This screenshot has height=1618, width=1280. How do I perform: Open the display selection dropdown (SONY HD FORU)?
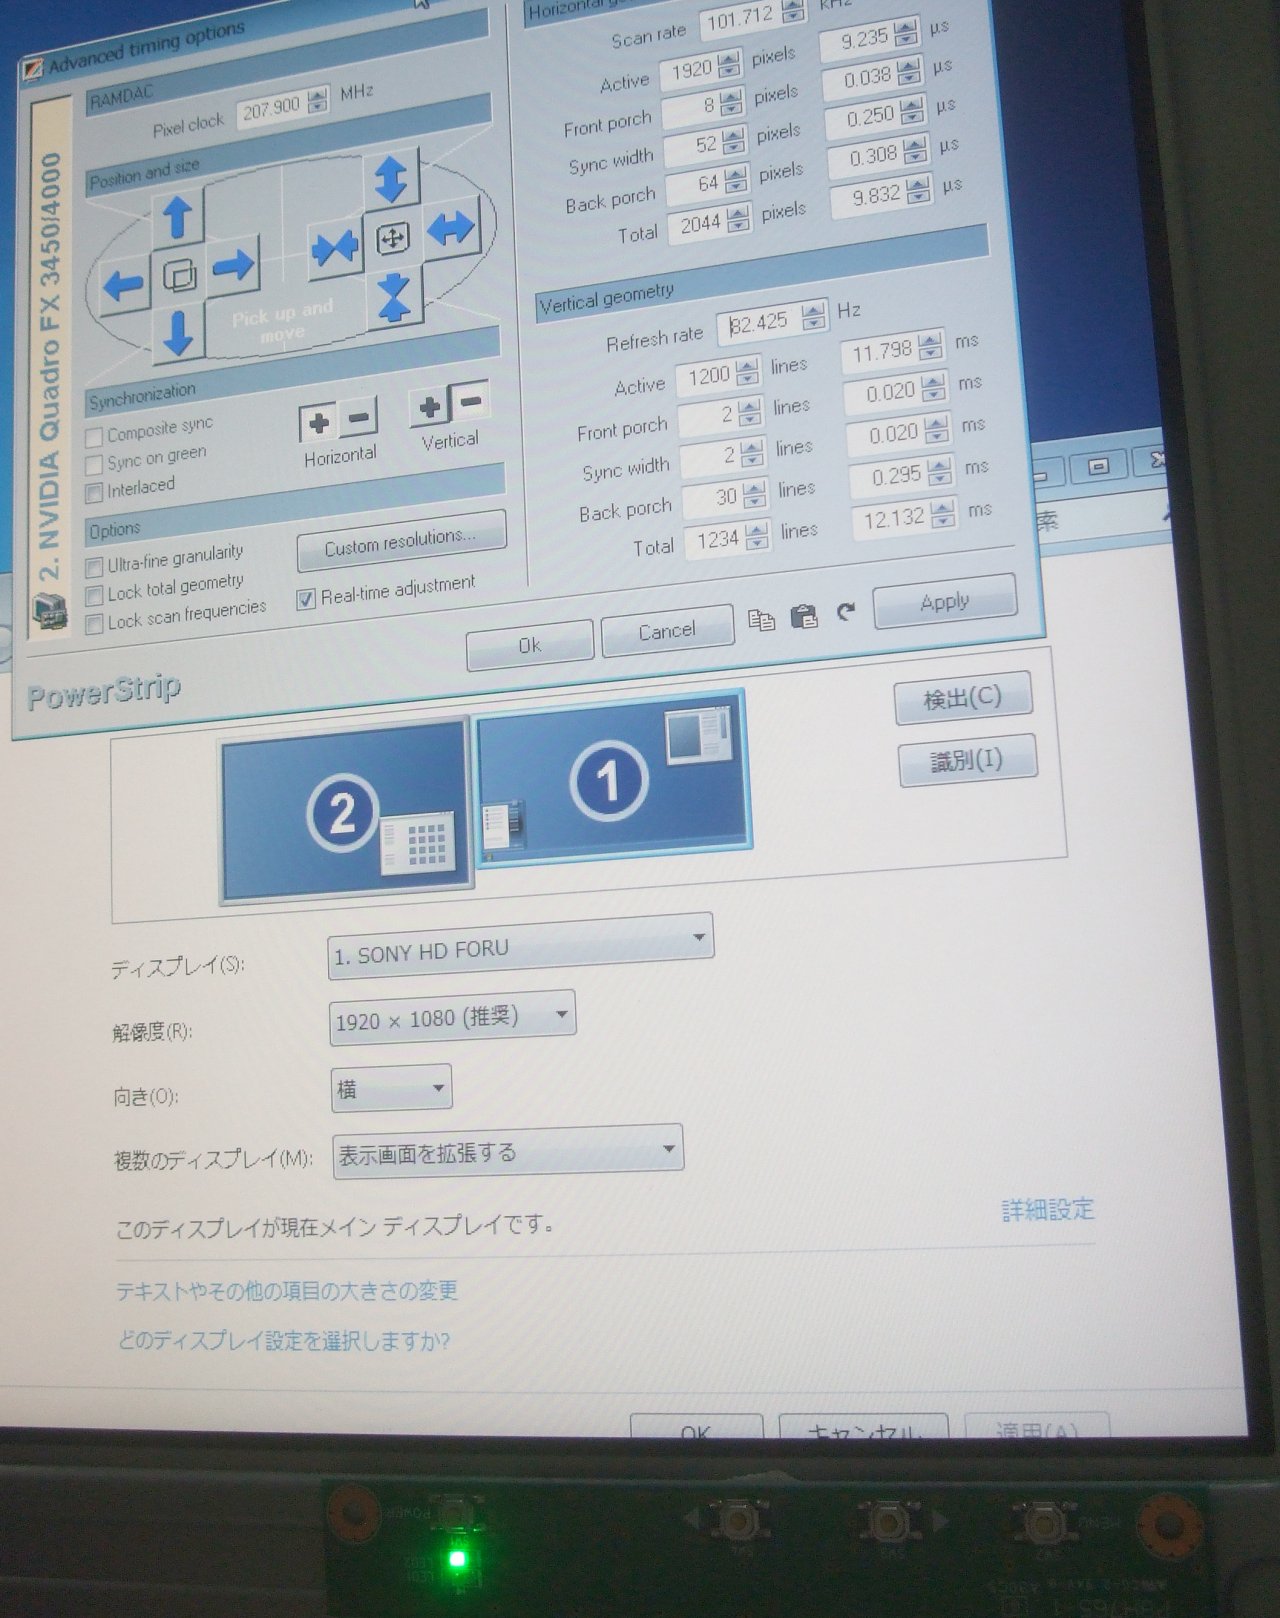tap(520, 946)
